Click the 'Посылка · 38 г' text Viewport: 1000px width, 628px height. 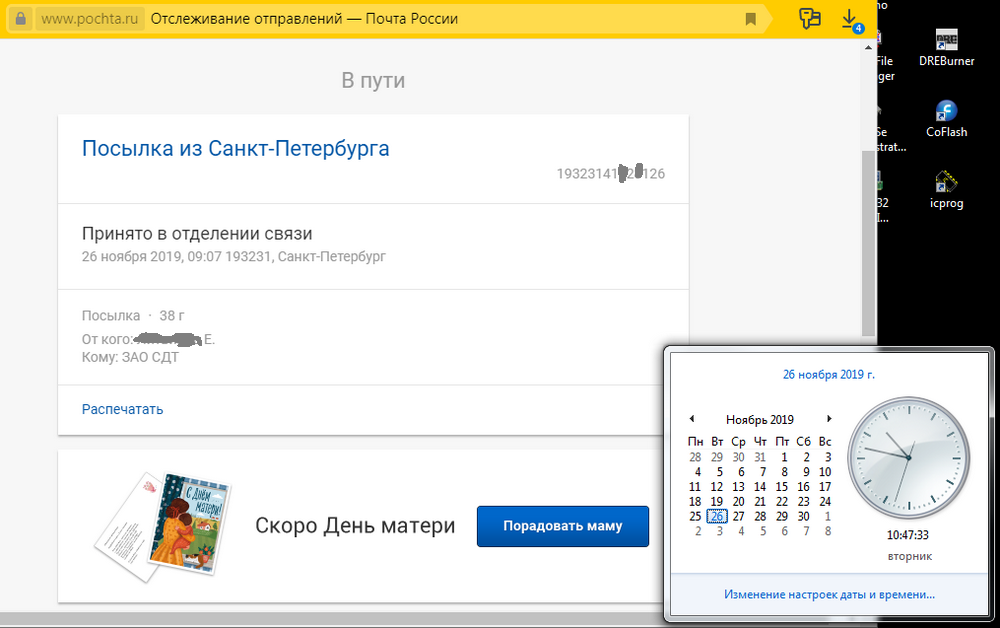pos(133,316)
